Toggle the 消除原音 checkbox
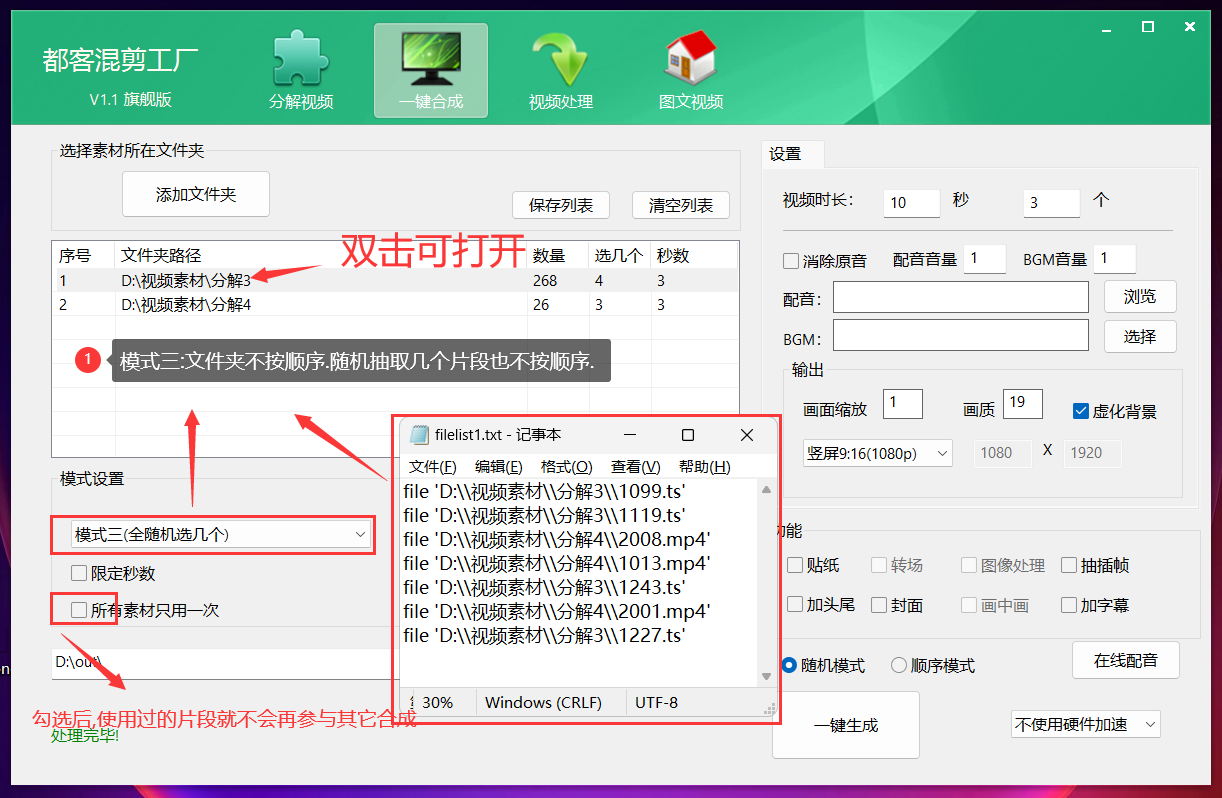Image resolution: width=1222 pixels, height=798 pixels. 791,260
